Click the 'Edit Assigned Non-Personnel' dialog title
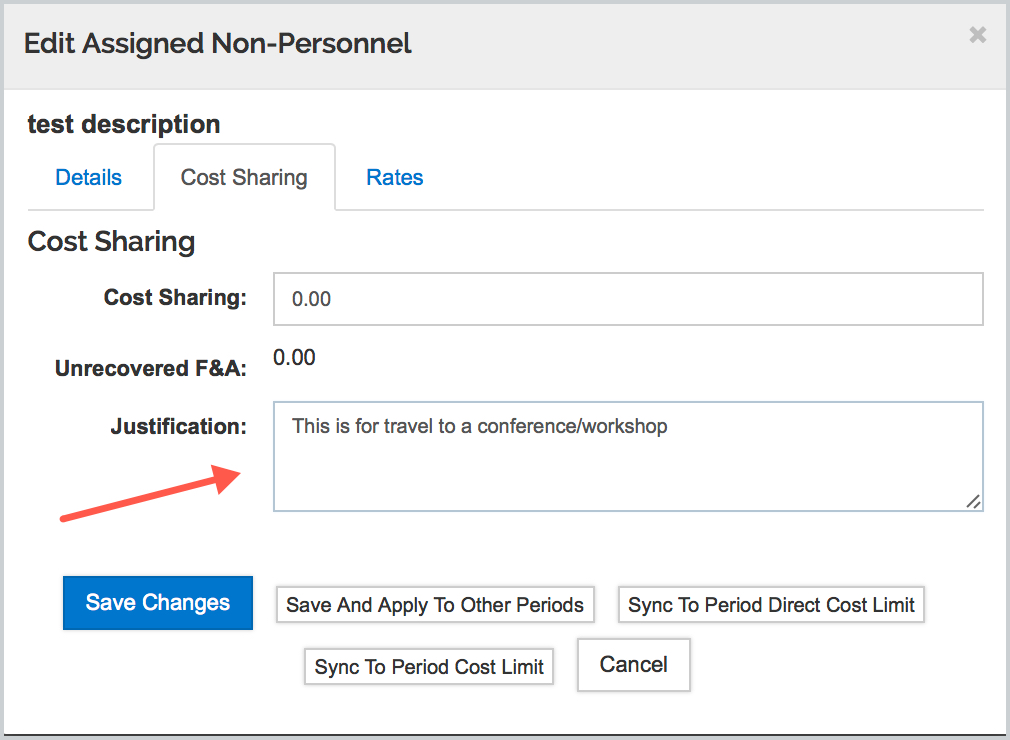The width and height of the screenshot is (1010, 740). click(x=218, y=44)
